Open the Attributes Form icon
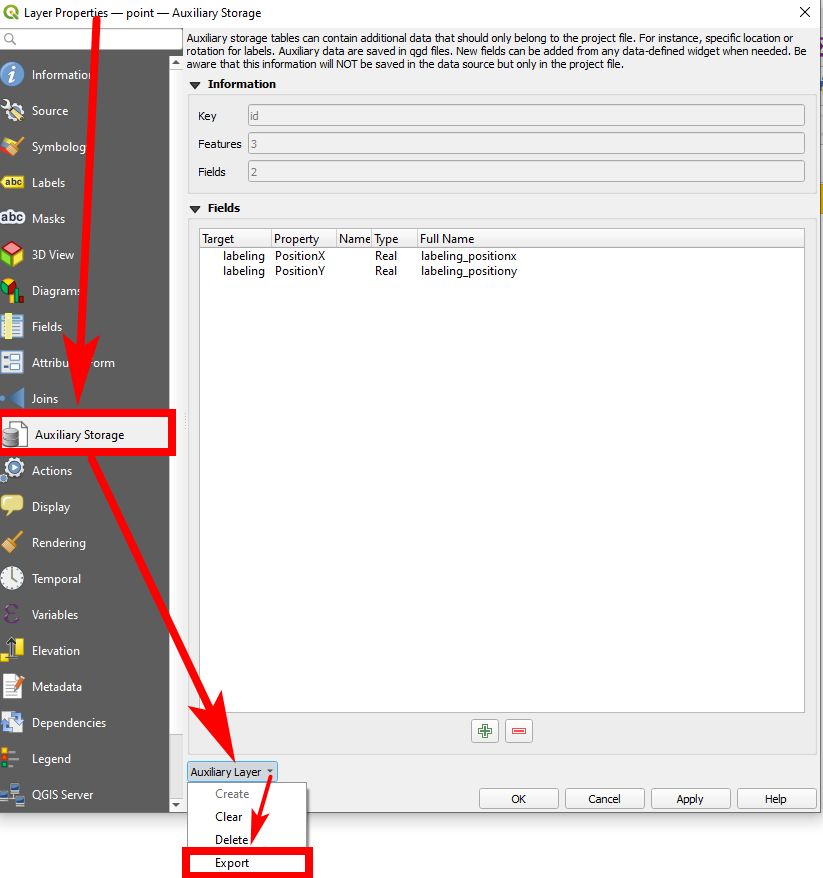 point(12,362)
